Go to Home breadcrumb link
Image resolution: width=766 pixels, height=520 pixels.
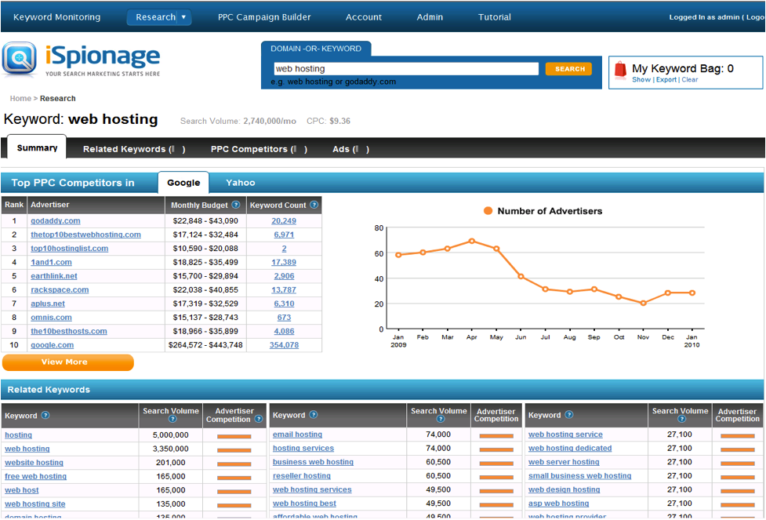(21, 98)
